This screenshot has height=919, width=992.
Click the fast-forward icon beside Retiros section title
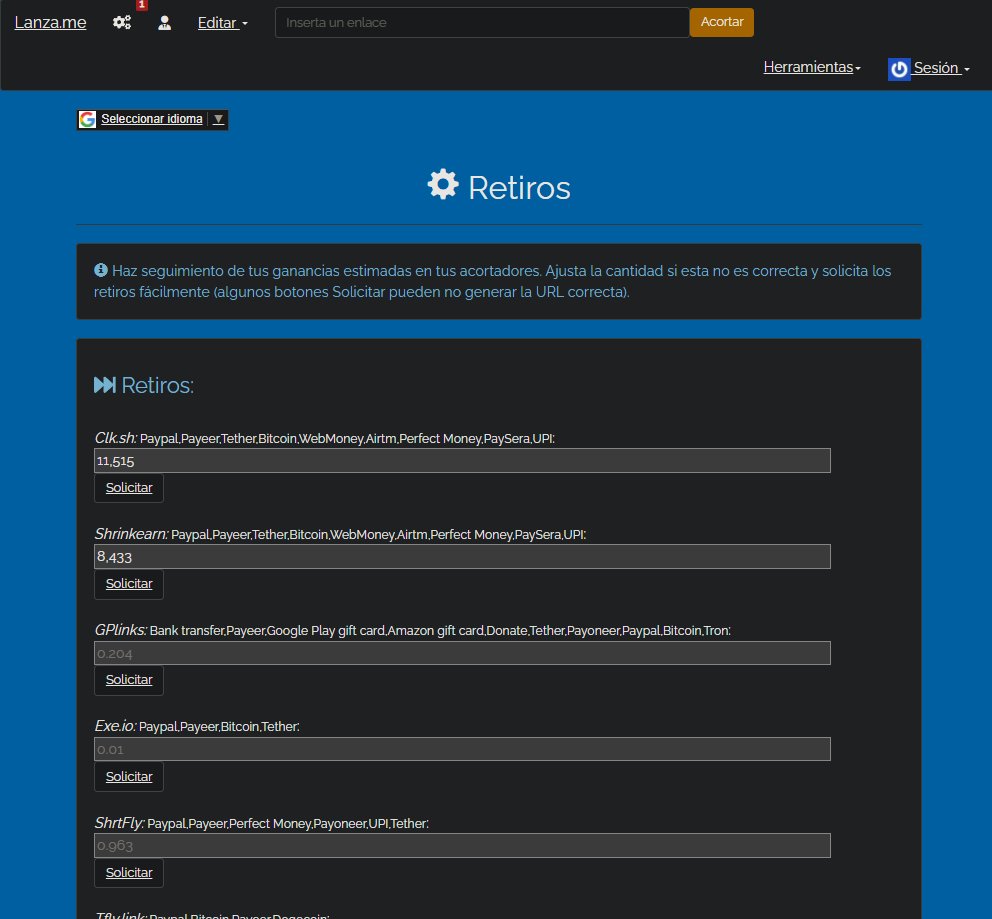(x=104, y=385)
